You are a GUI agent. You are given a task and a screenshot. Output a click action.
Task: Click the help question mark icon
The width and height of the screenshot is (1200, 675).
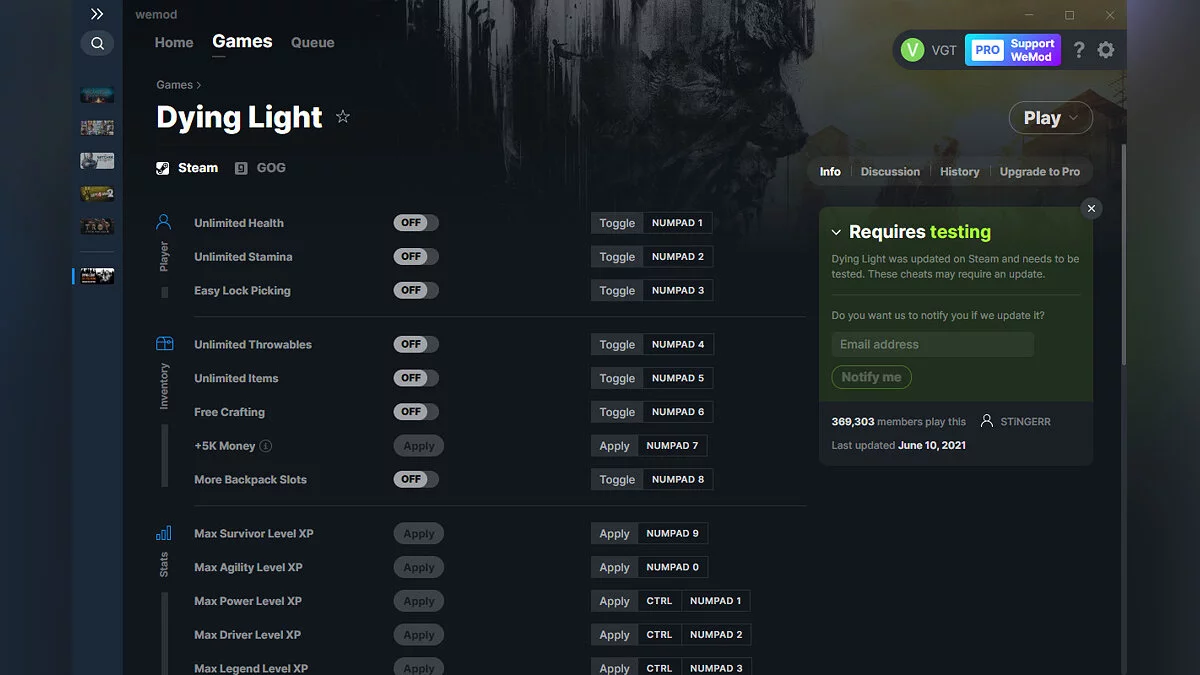tap(1078, 49)
